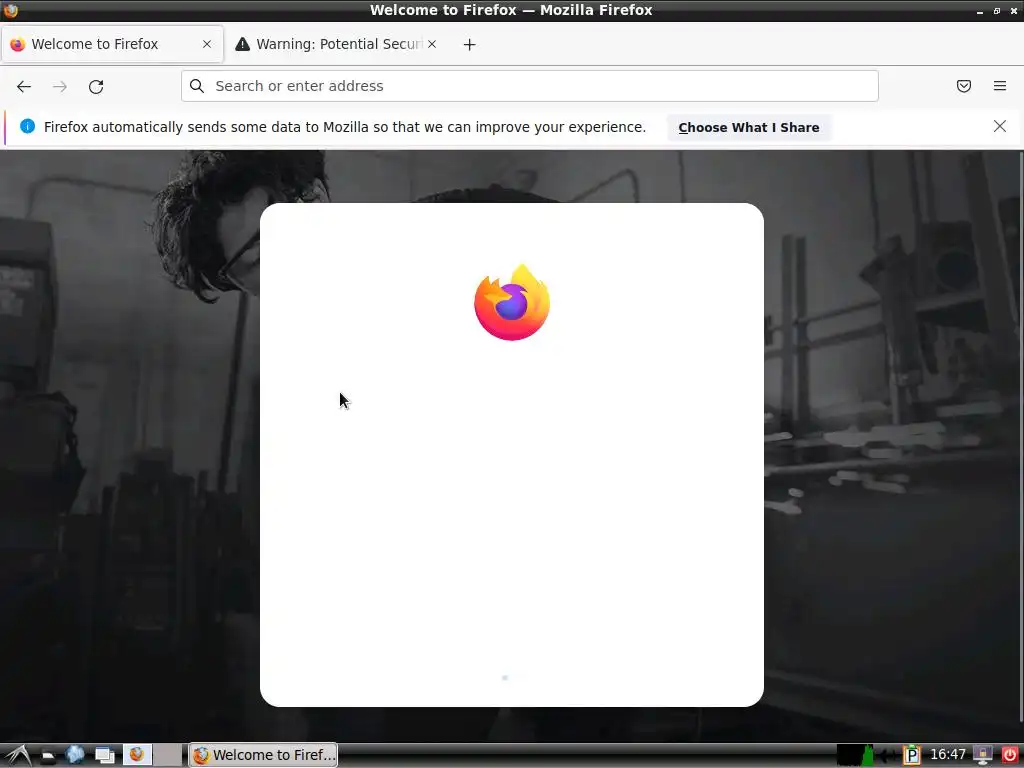This screenshot has width=1024, height=768.
Task: Click the Welcome to Firefox tab favicon
Action: [18, 44]
